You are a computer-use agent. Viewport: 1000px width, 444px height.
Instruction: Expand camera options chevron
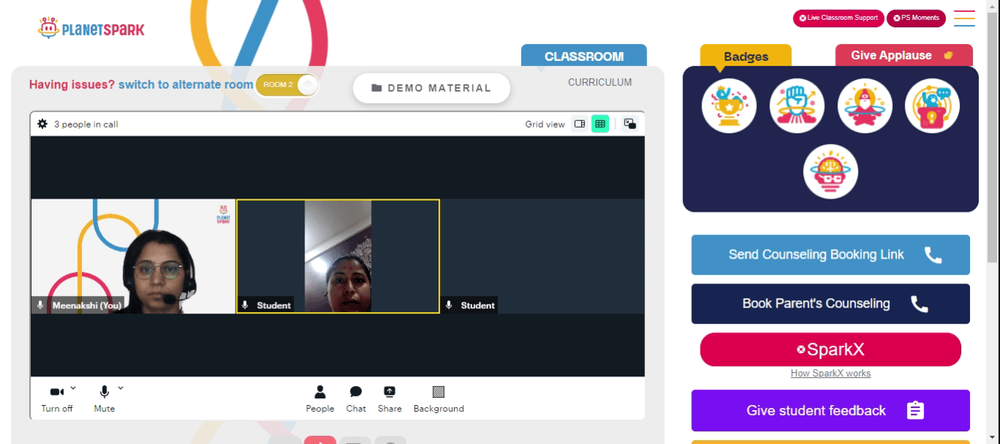pos(73,387)
